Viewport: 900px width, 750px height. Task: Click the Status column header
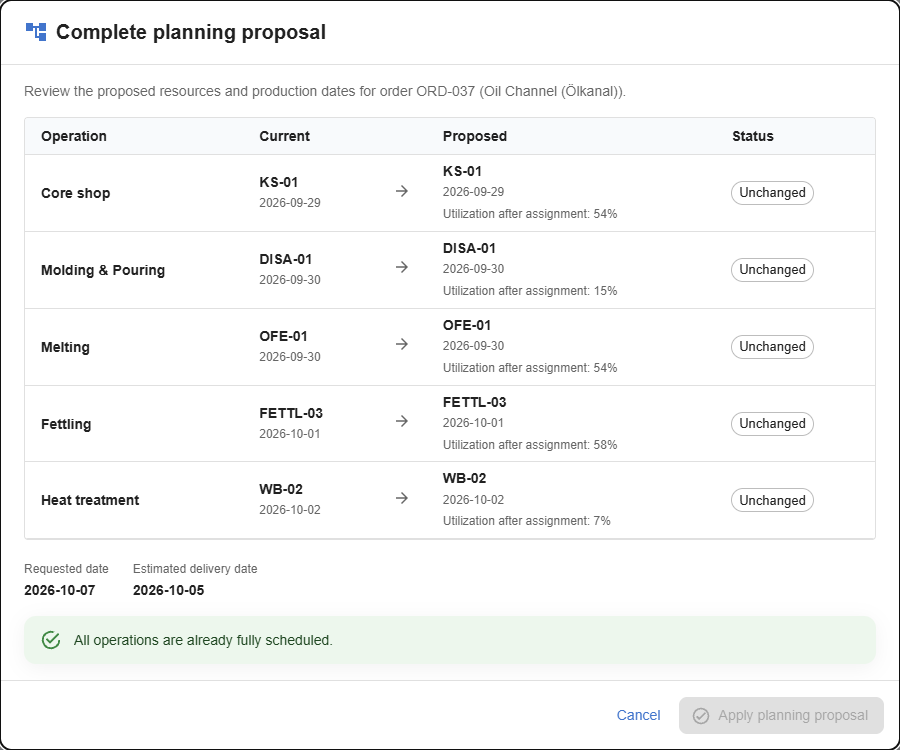pos(752,136)
